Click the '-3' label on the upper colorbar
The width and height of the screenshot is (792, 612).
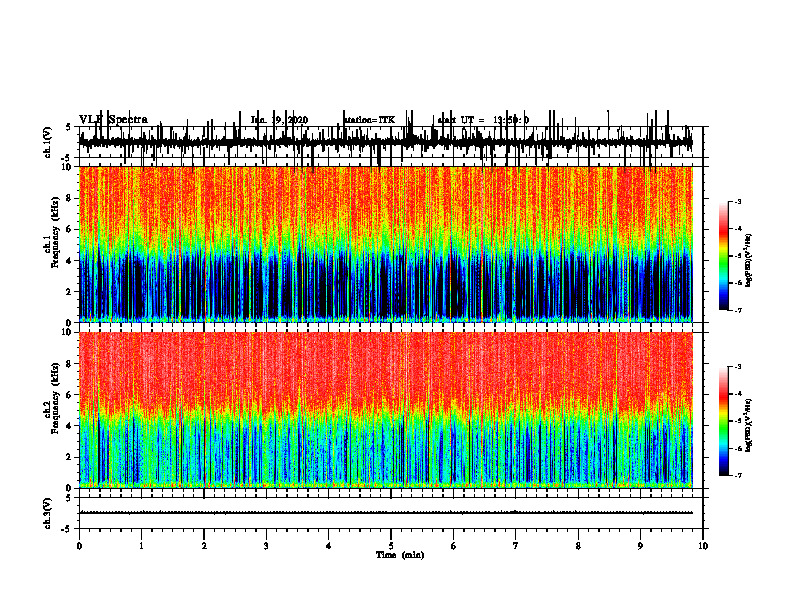(737, 202)
